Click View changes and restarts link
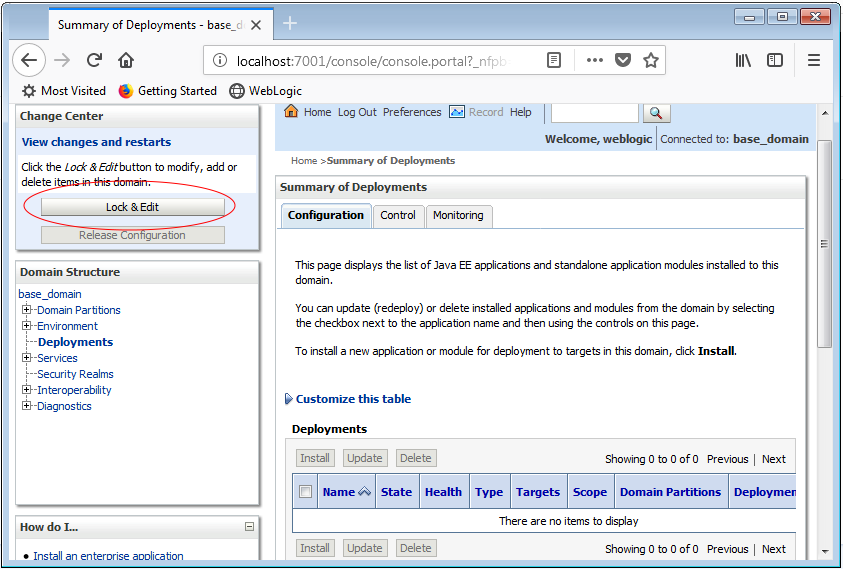Image resolution: width=843 pixels, height=569 pixels. tap(97, 142)
